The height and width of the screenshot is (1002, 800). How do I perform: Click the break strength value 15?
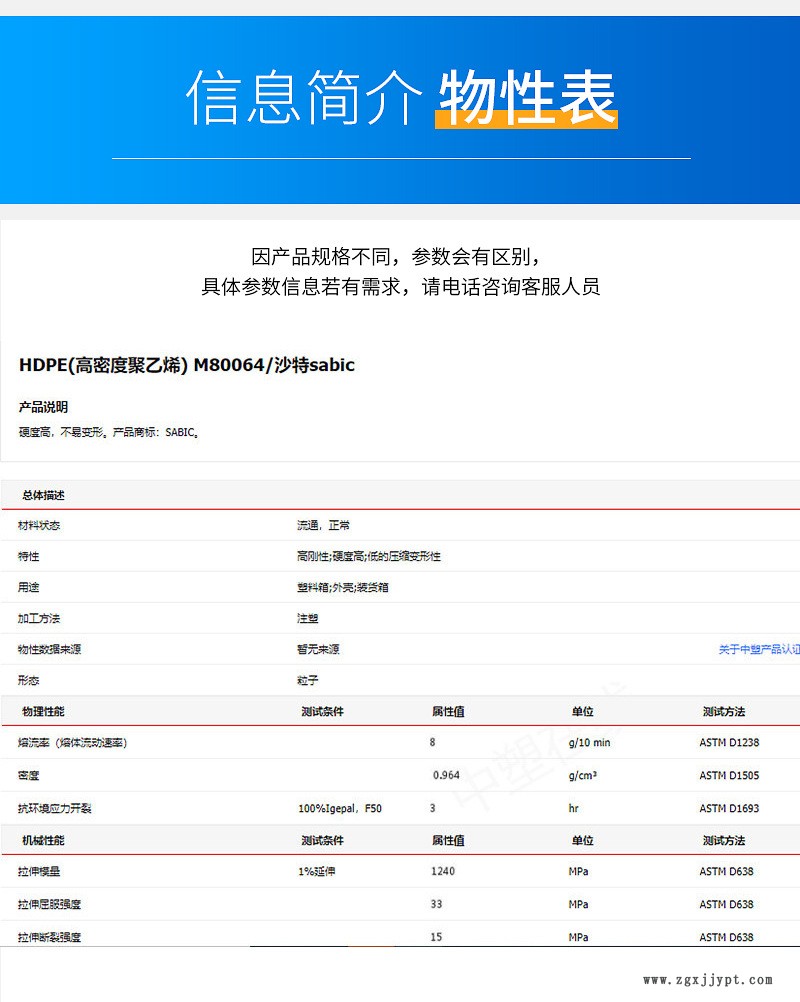click(x=436, y=937)
